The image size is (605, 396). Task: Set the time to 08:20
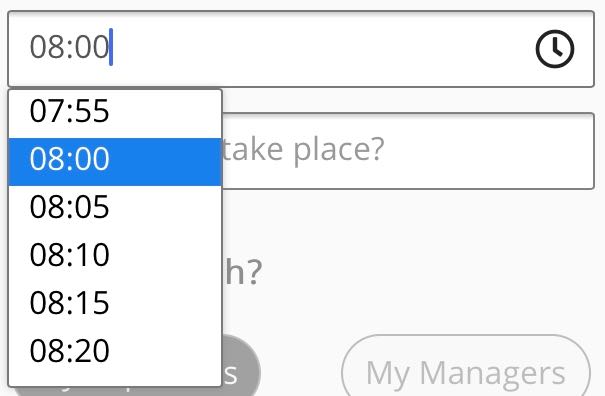point(115,353)
